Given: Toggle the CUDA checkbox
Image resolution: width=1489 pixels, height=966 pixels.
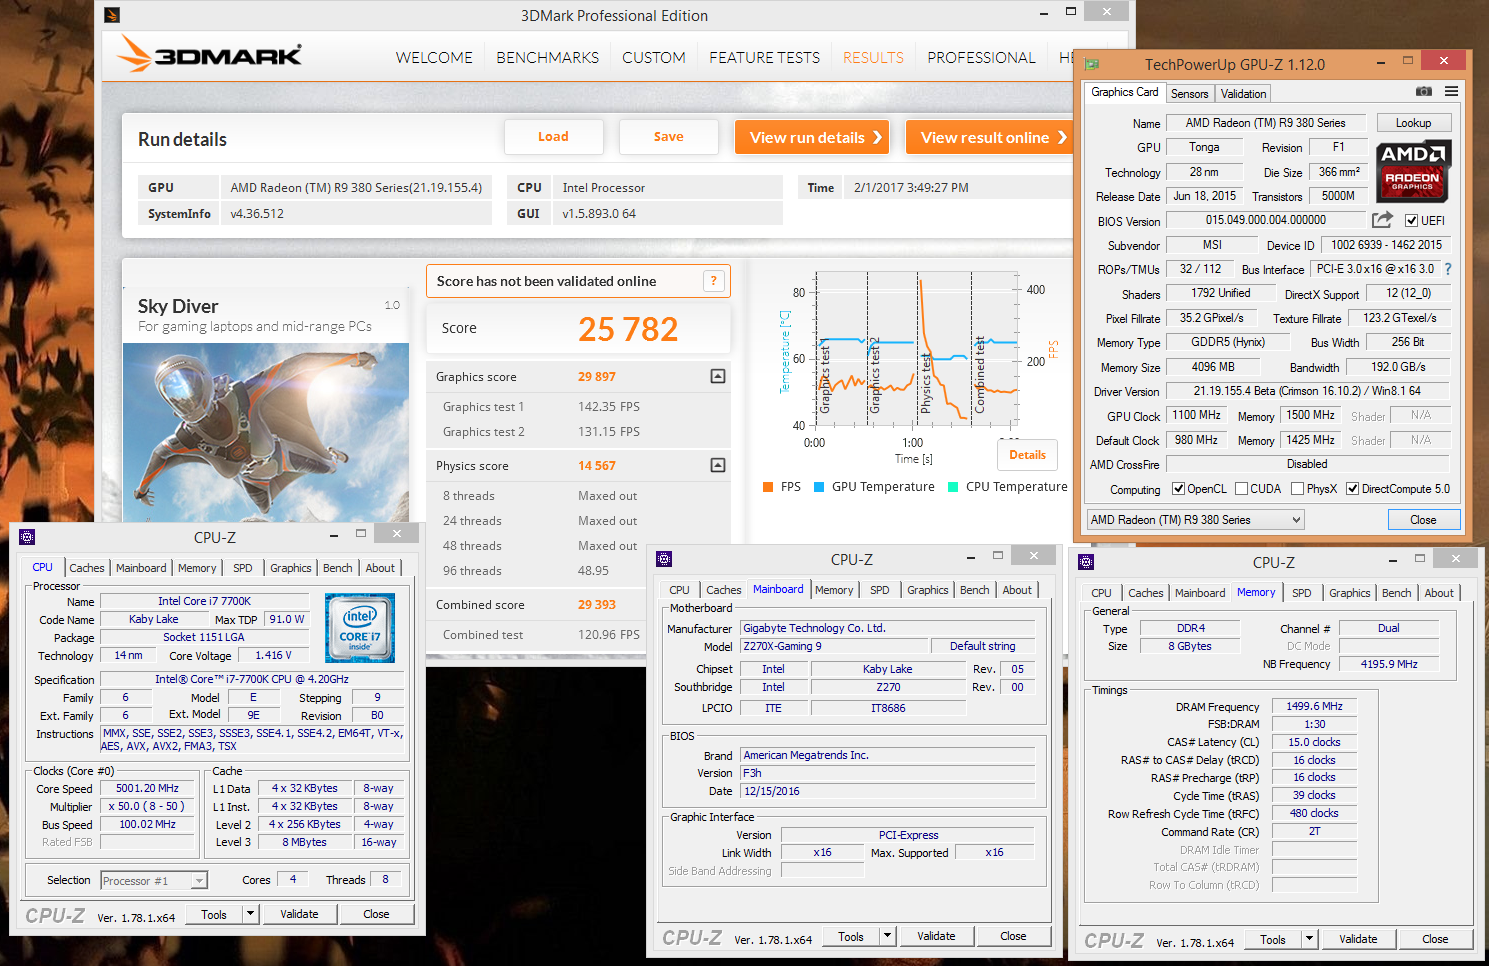Looking at the screenshot, I should coord(1241,489).
